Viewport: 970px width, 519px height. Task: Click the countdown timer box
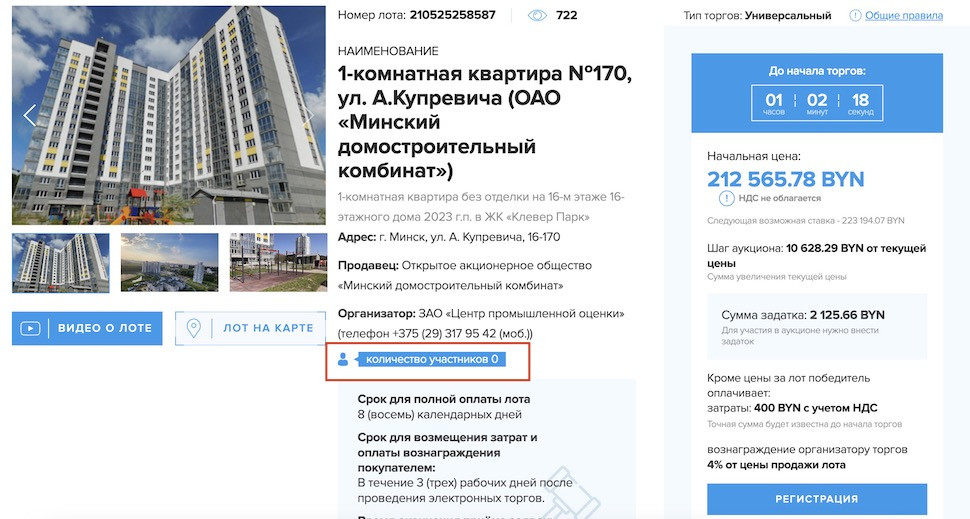(x=817, y=103)
